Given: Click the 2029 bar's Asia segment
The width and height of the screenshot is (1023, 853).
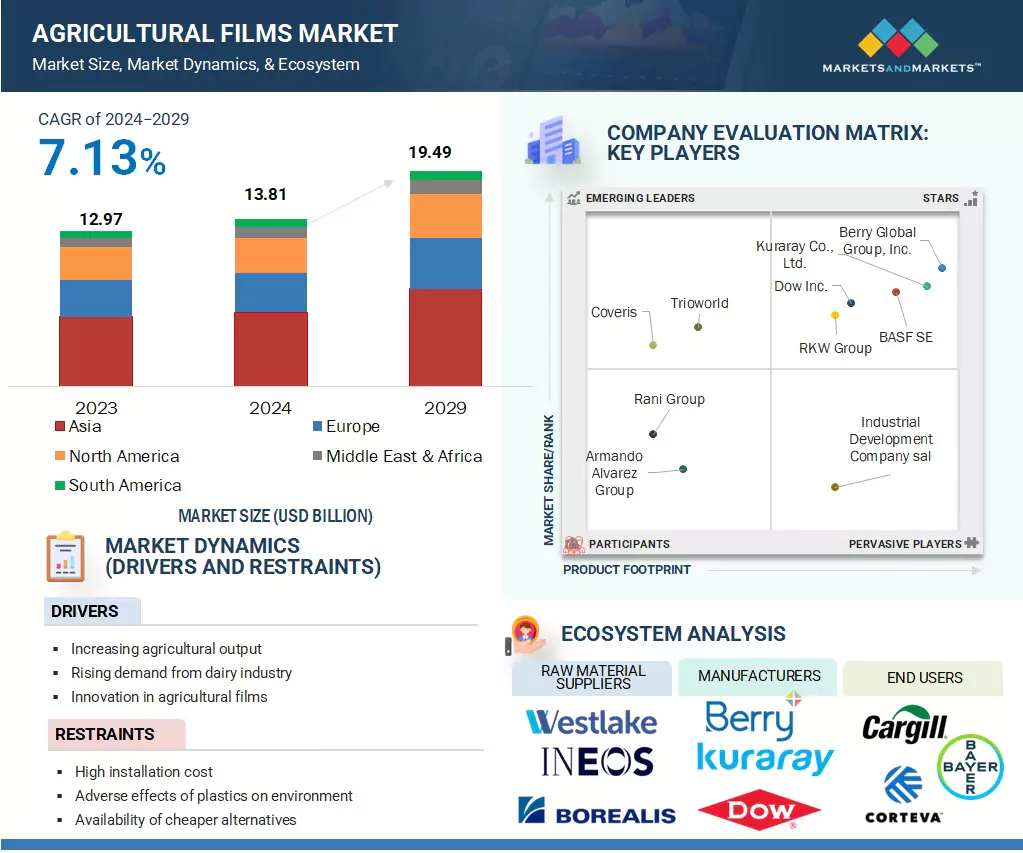Looking at the screenshot, I should point(445,337).
